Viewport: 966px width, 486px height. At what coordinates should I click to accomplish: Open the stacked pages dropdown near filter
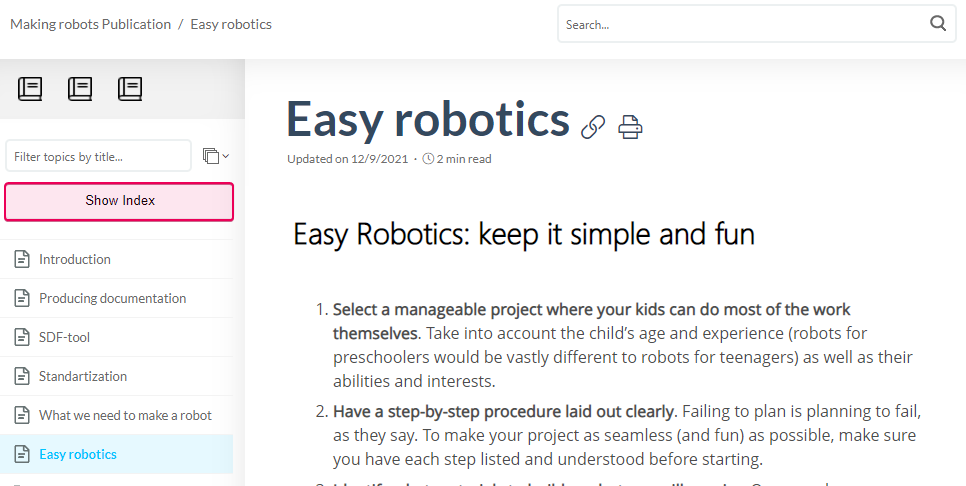[x=215, y=156]
